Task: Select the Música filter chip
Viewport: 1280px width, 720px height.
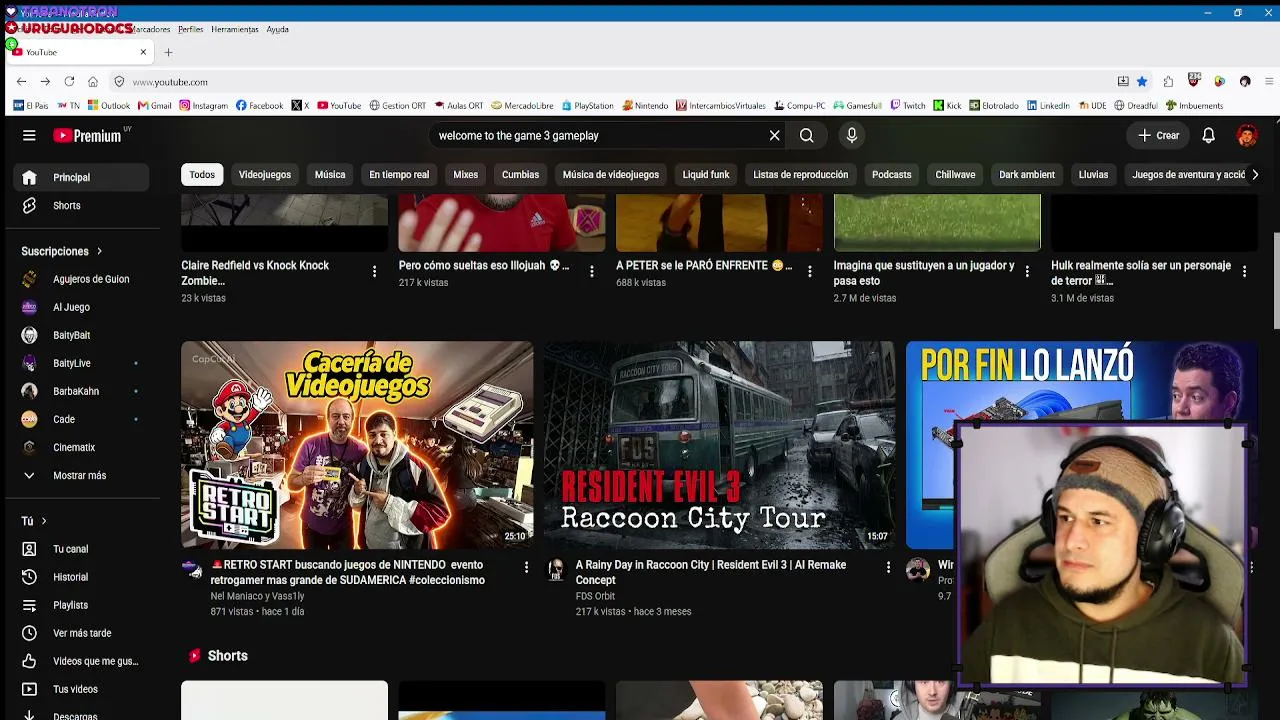Action: click(x=330, y=175)
